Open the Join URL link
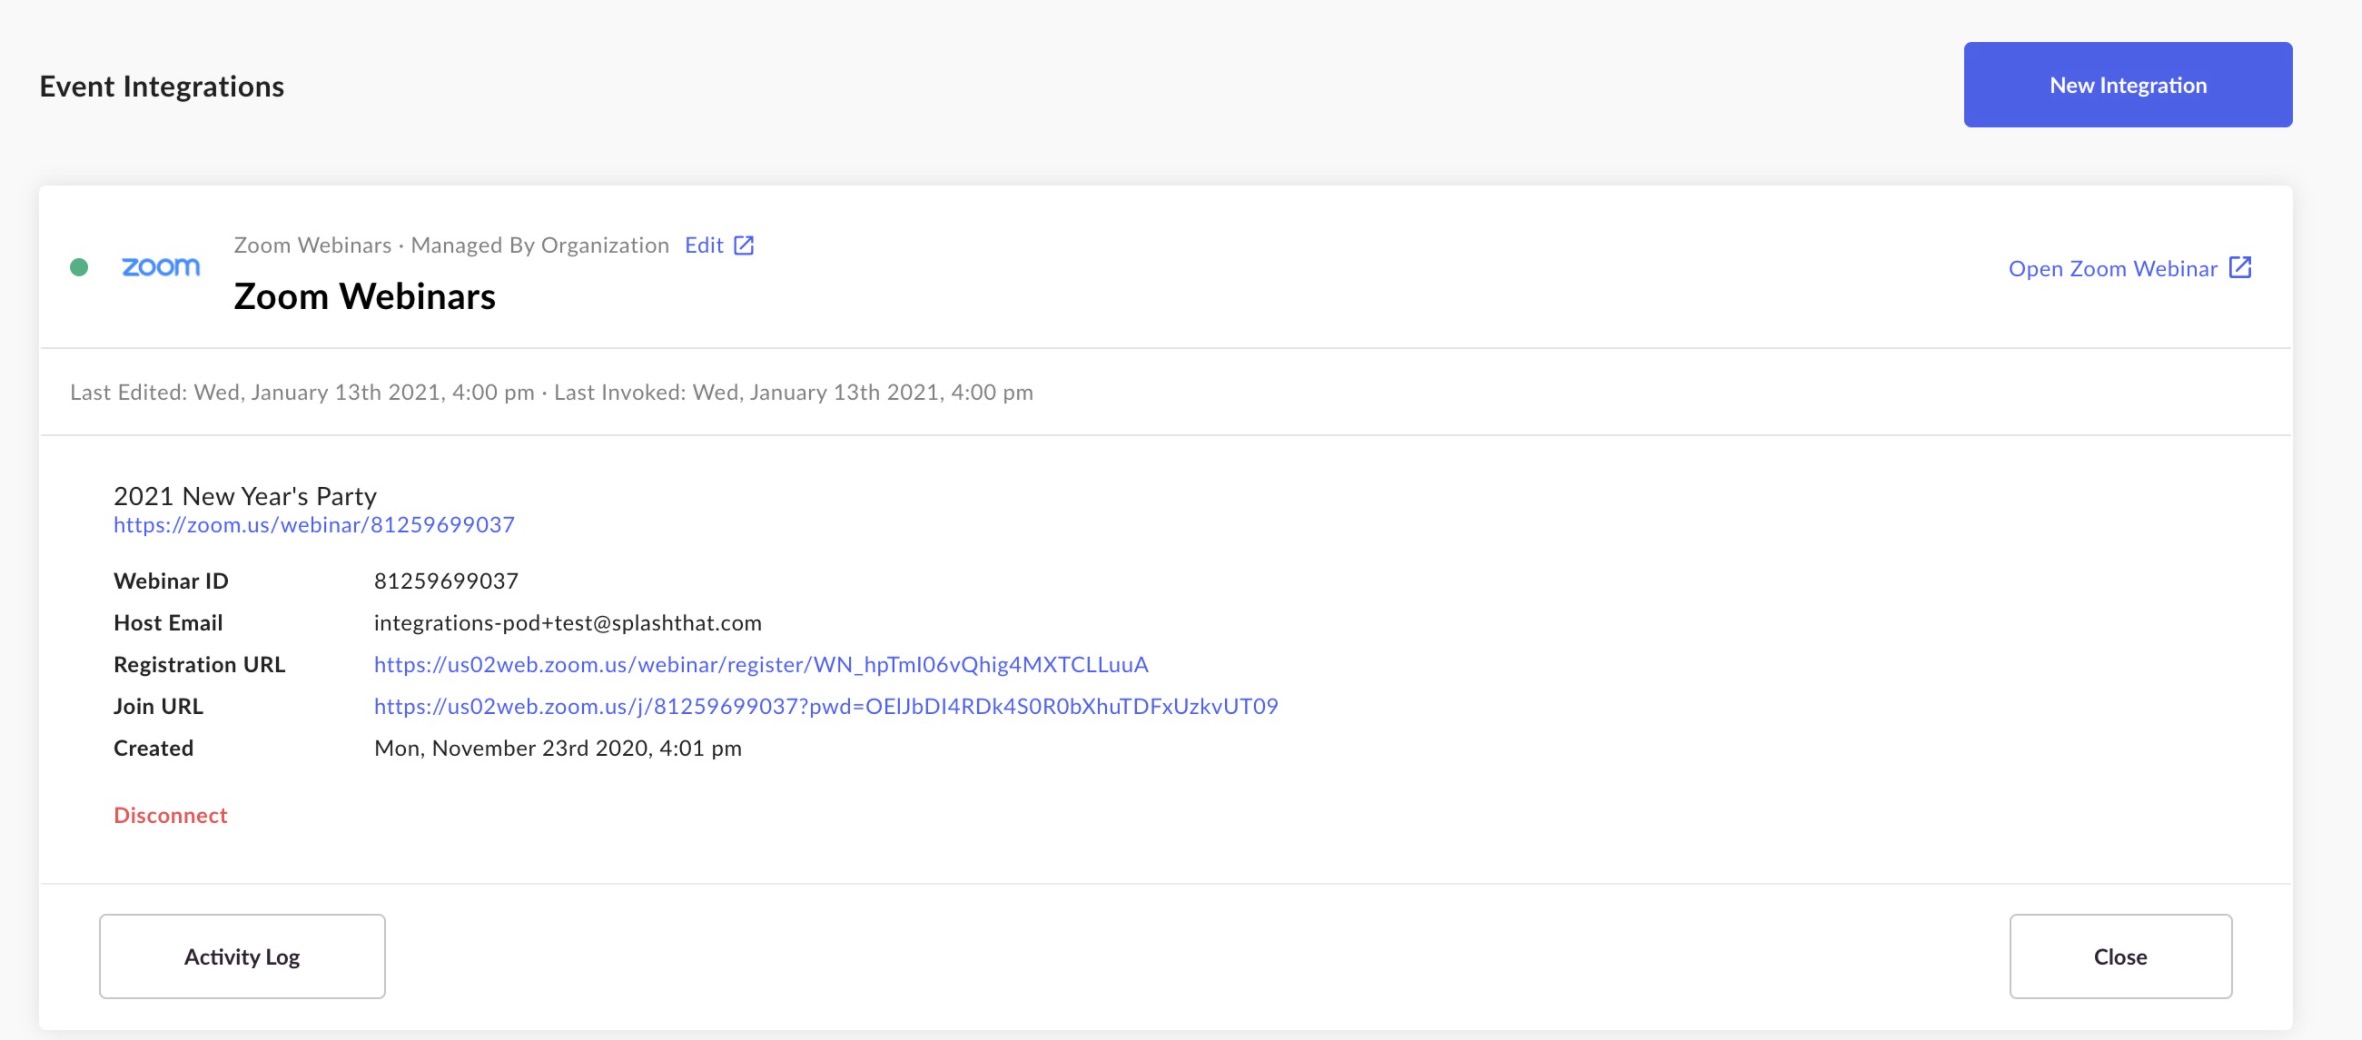The image size is (2362, 1040). 826,707
